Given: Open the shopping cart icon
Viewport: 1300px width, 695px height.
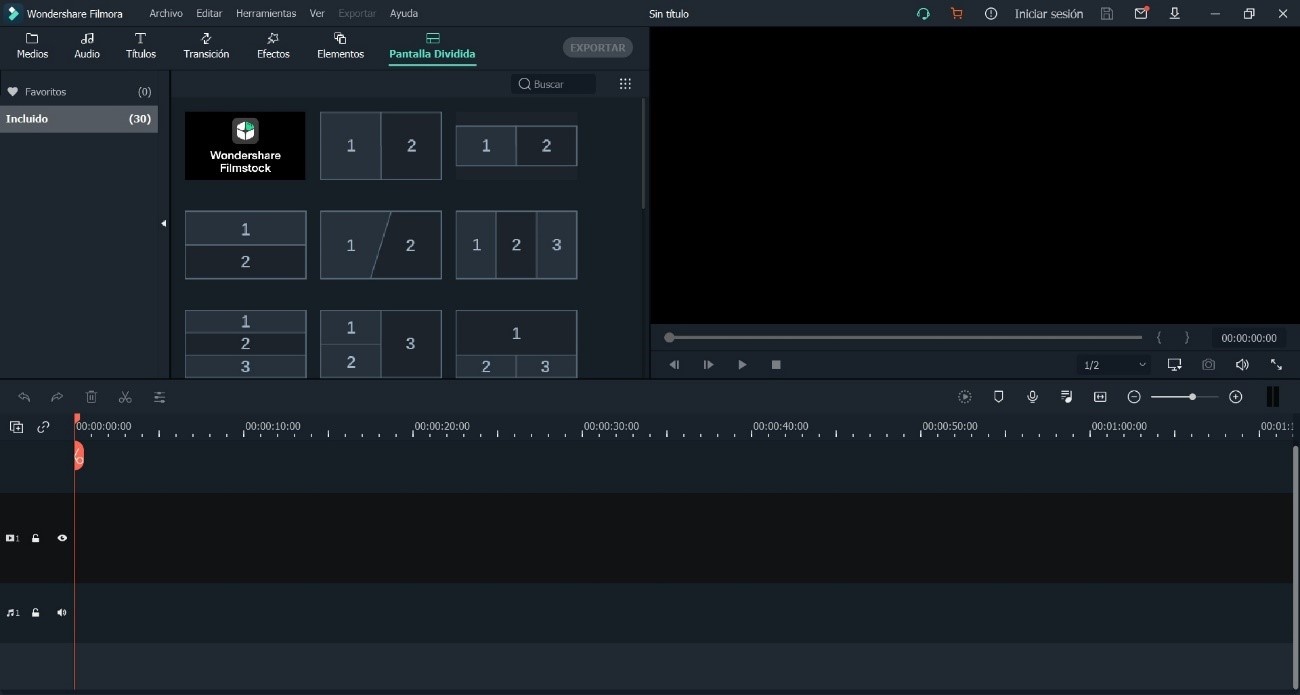Looking at the screenshot, I should [x=956, y=14].
